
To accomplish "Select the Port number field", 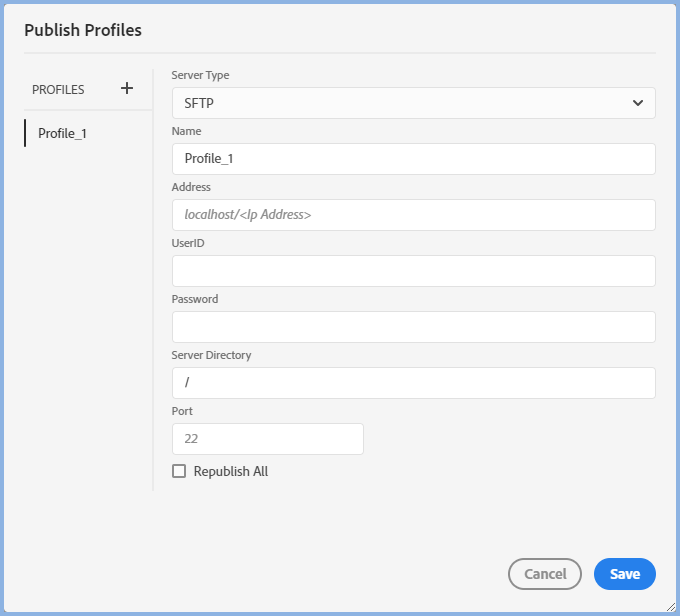I will 267,439.
